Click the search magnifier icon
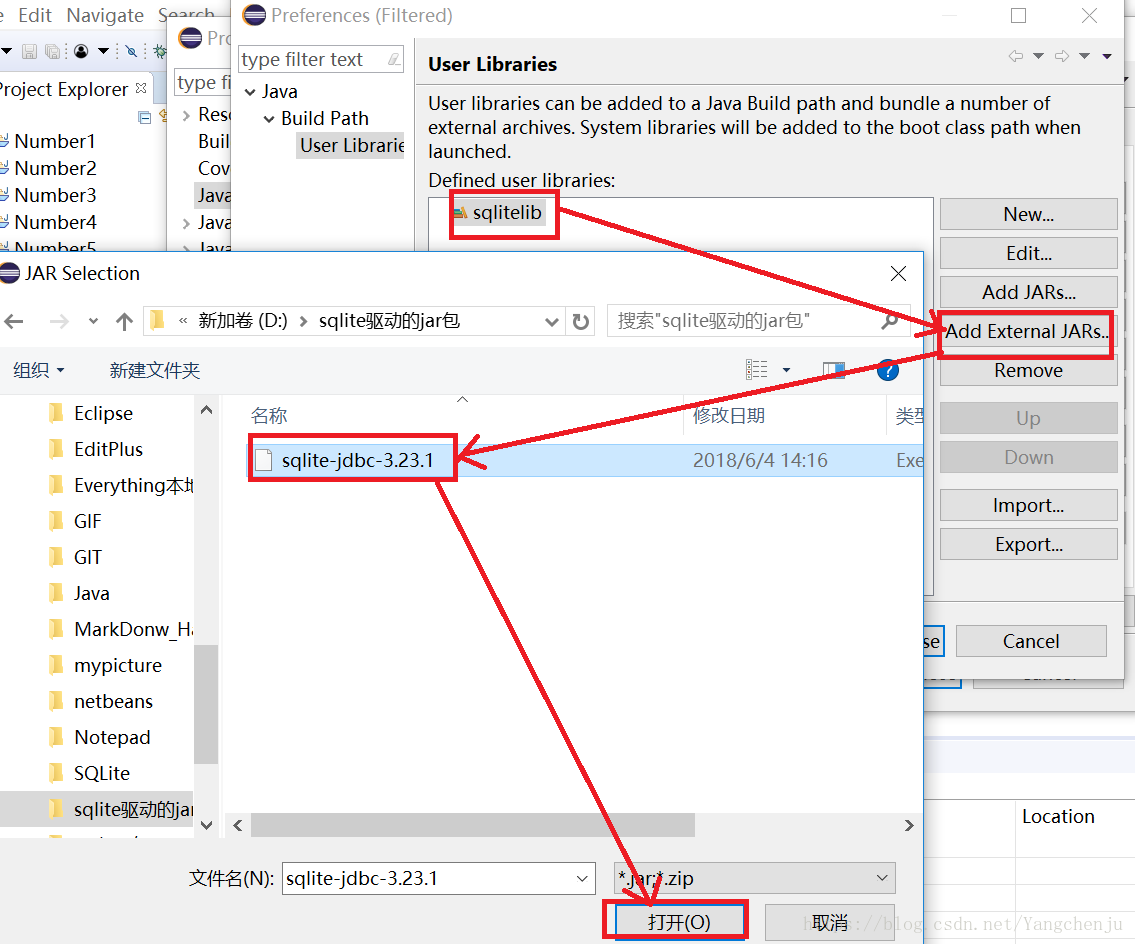Image resolution: width=1135 pixels, height=944 pixels. (x=890, y=321)
